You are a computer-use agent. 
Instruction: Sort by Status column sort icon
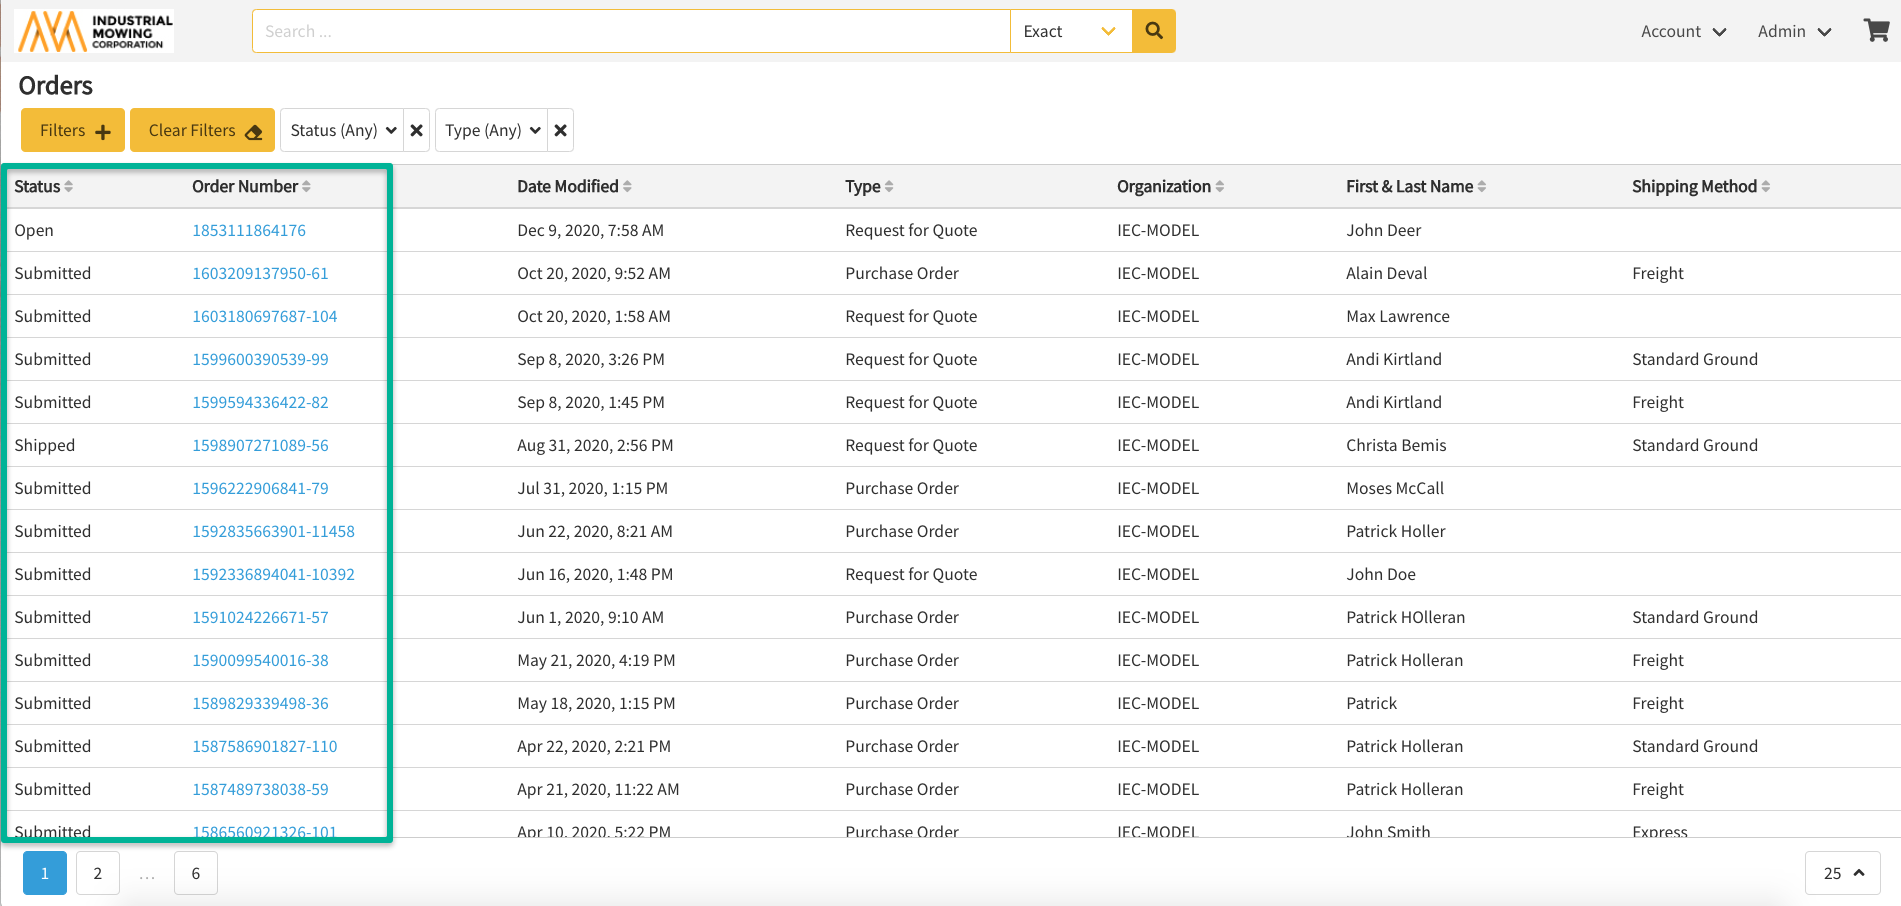point(69,187)
